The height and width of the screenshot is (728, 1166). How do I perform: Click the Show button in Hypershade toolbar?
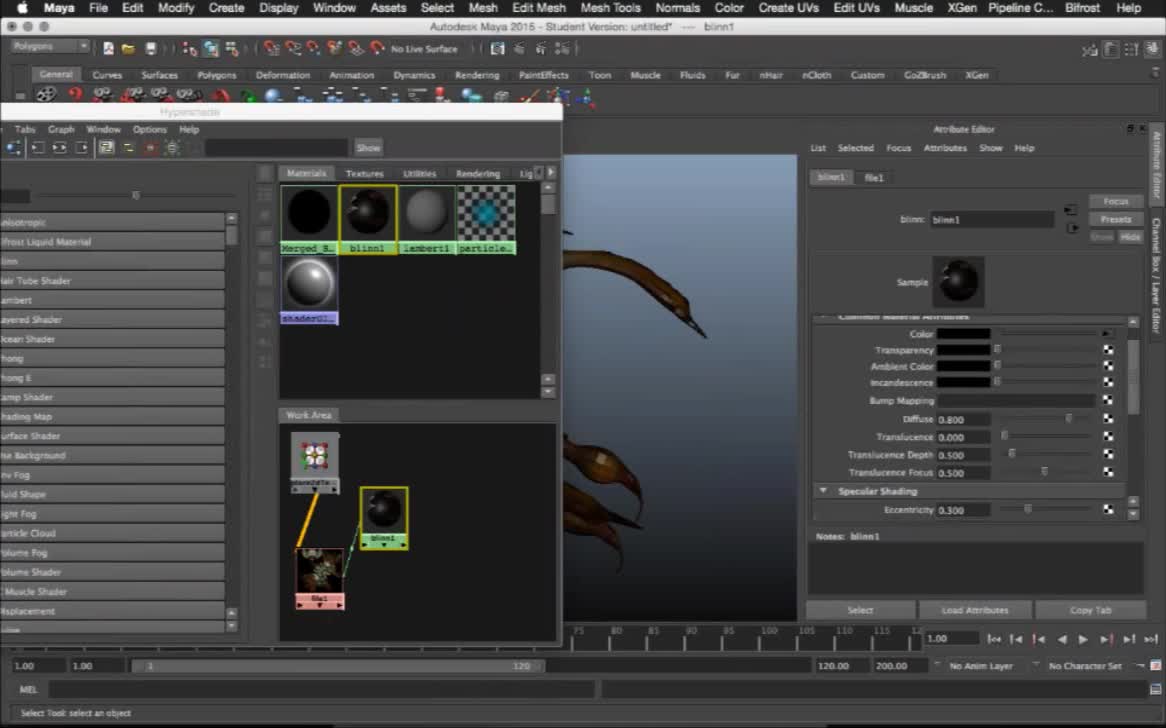pos(368,147)
